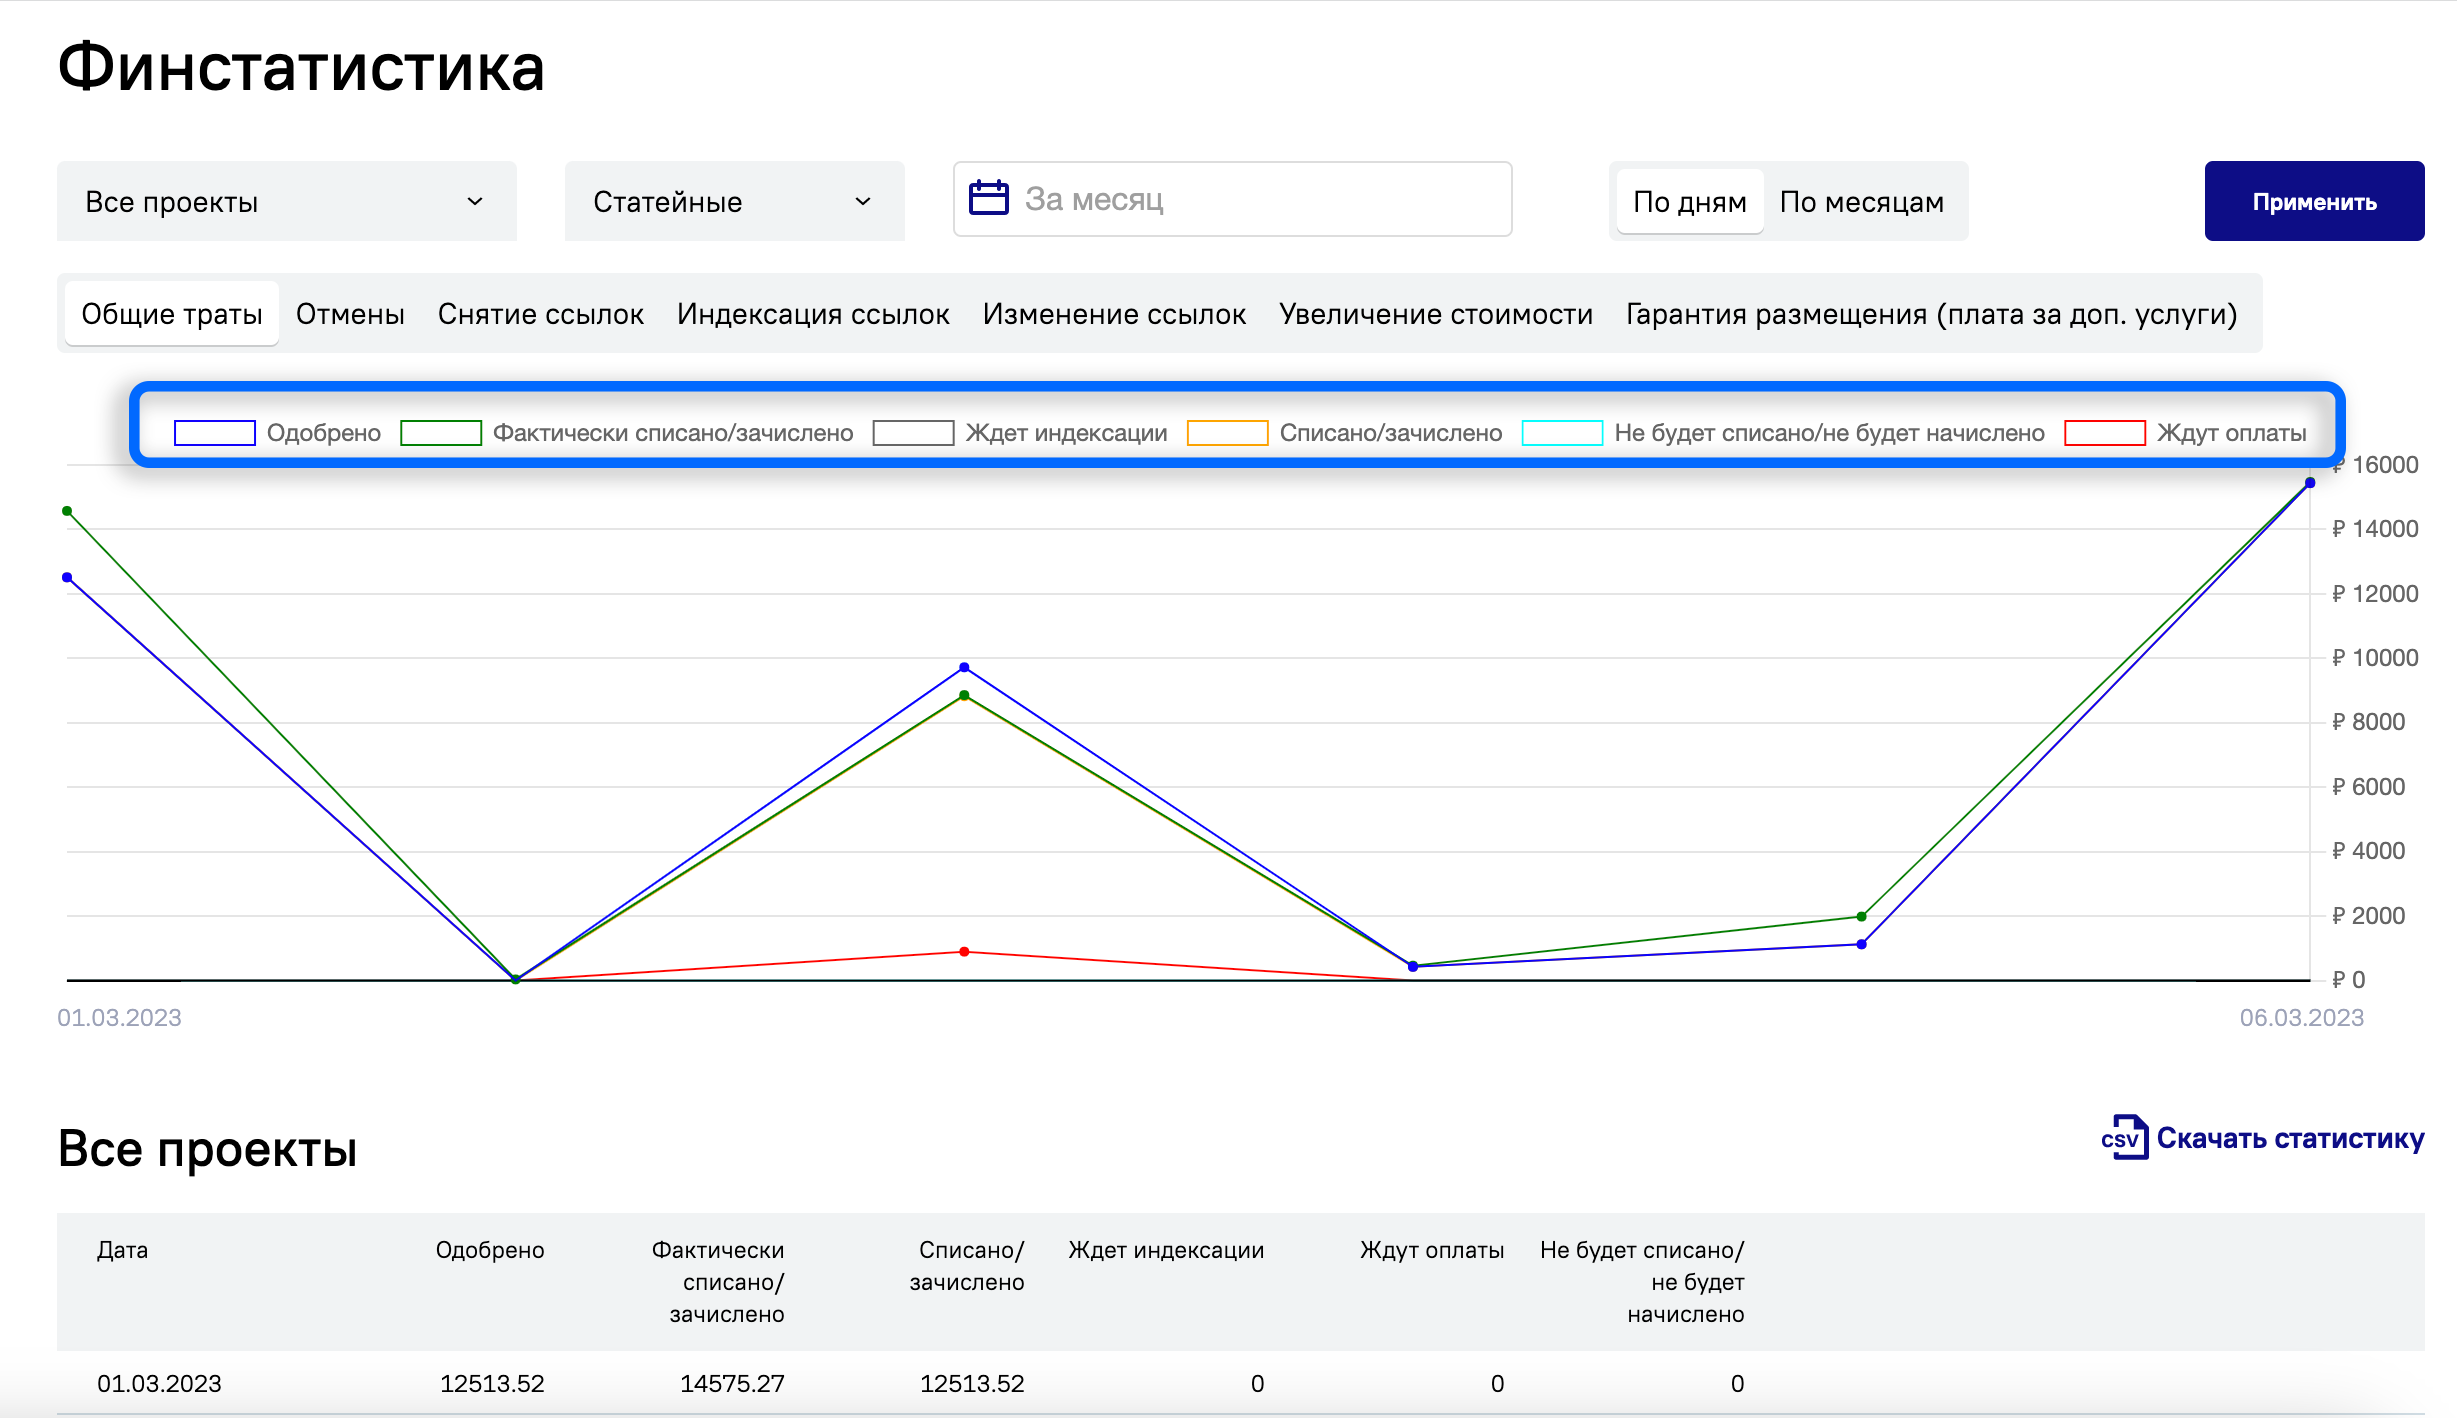The image size is (2457, 1418).
Task: Click the peak Одобрено data point on chart
Action: pos(2310,483)
